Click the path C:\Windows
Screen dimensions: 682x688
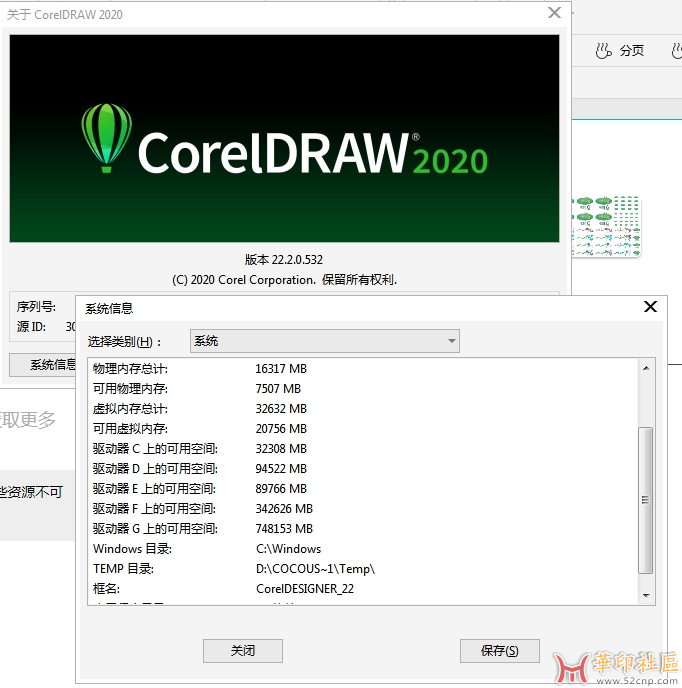coord(288,549)
